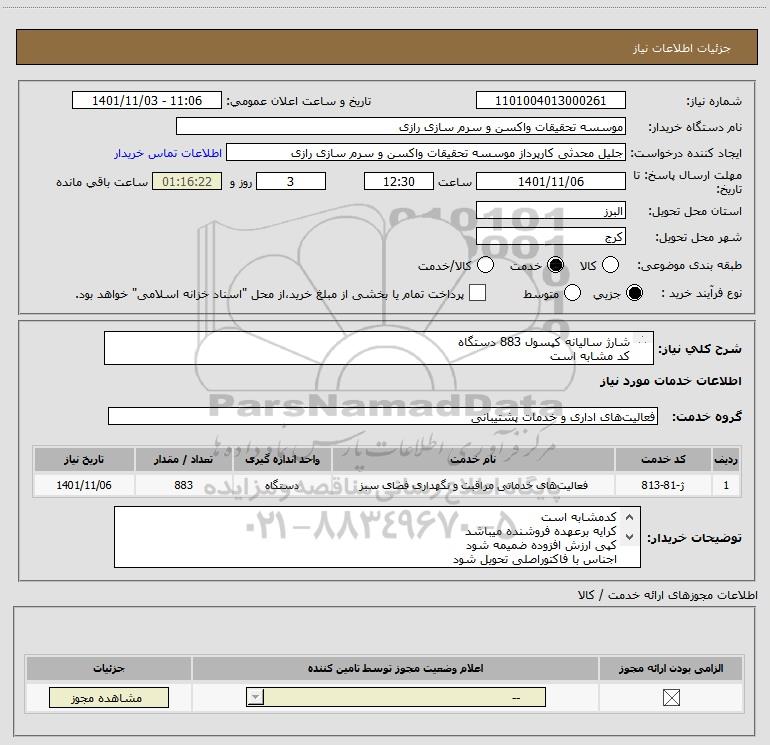
Task: Click the delivery province field البرز
Action: (550, 211)
